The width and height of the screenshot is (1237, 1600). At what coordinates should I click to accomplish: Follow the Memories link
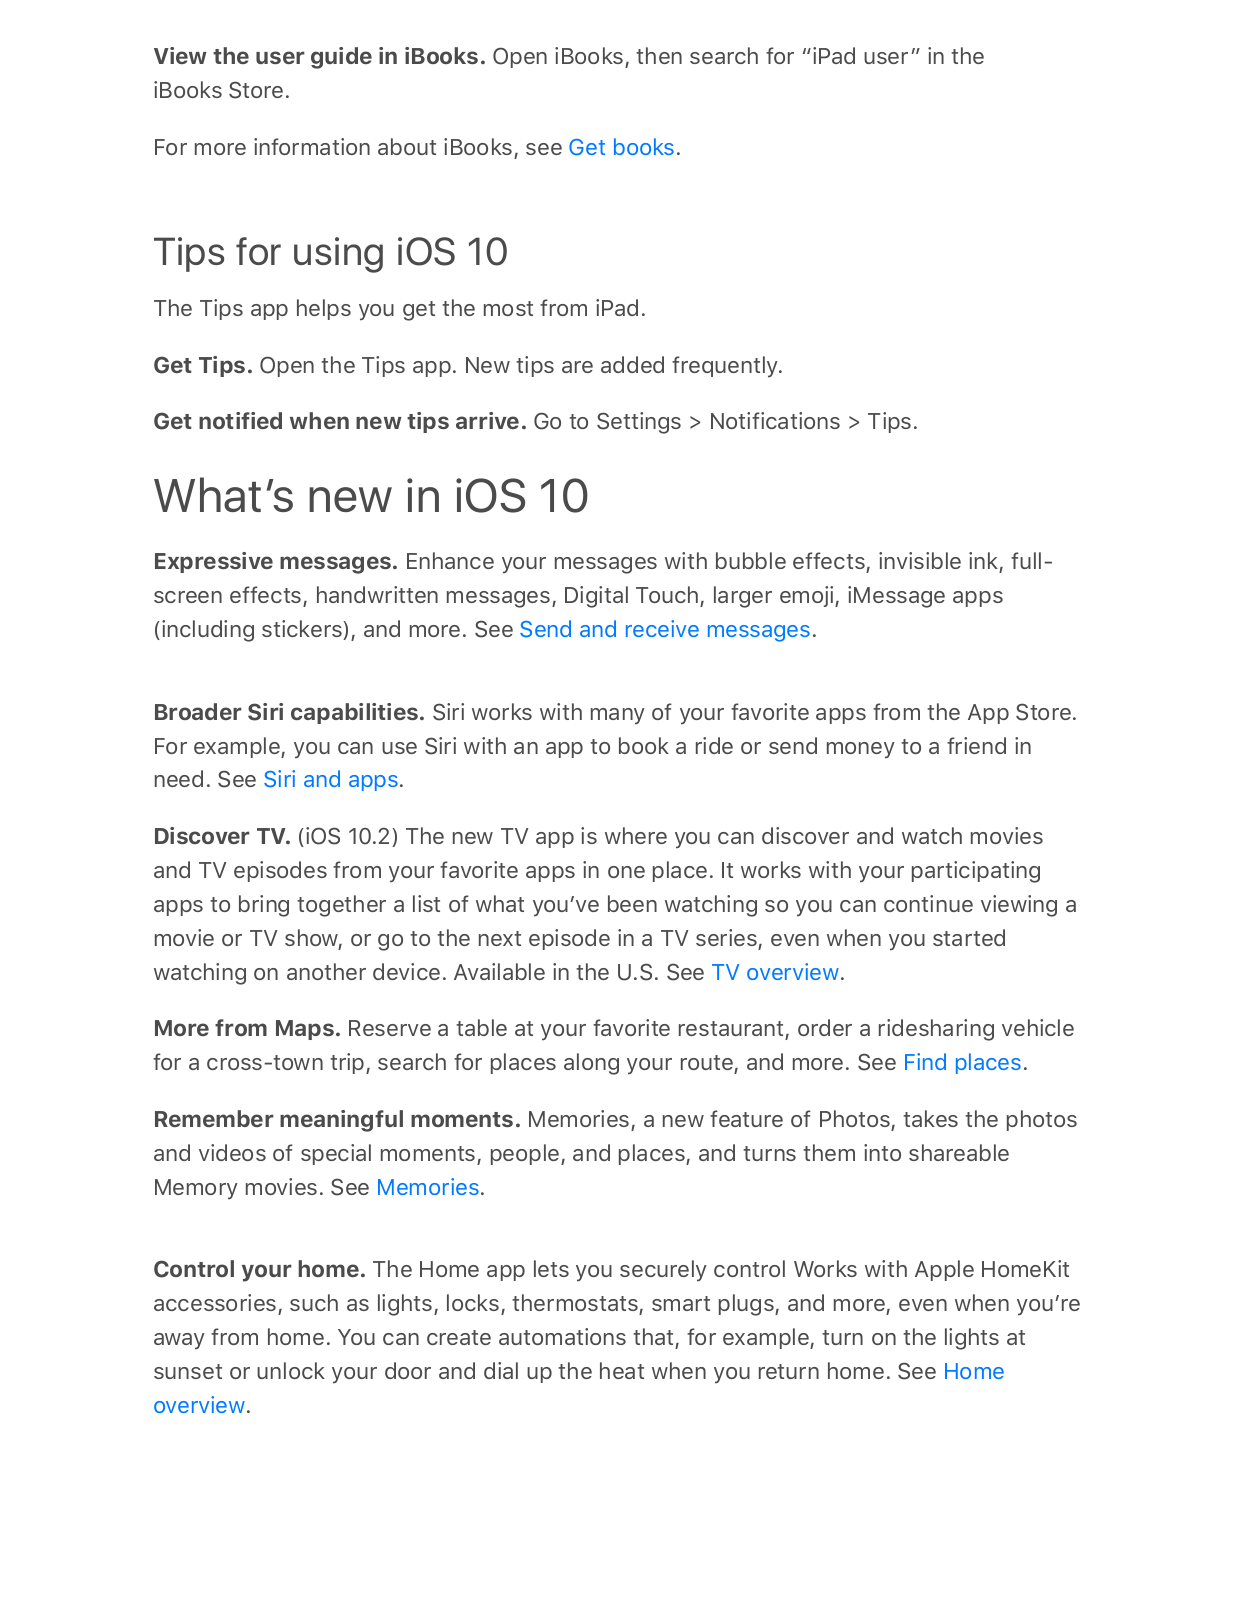[x=427, y=1188]
